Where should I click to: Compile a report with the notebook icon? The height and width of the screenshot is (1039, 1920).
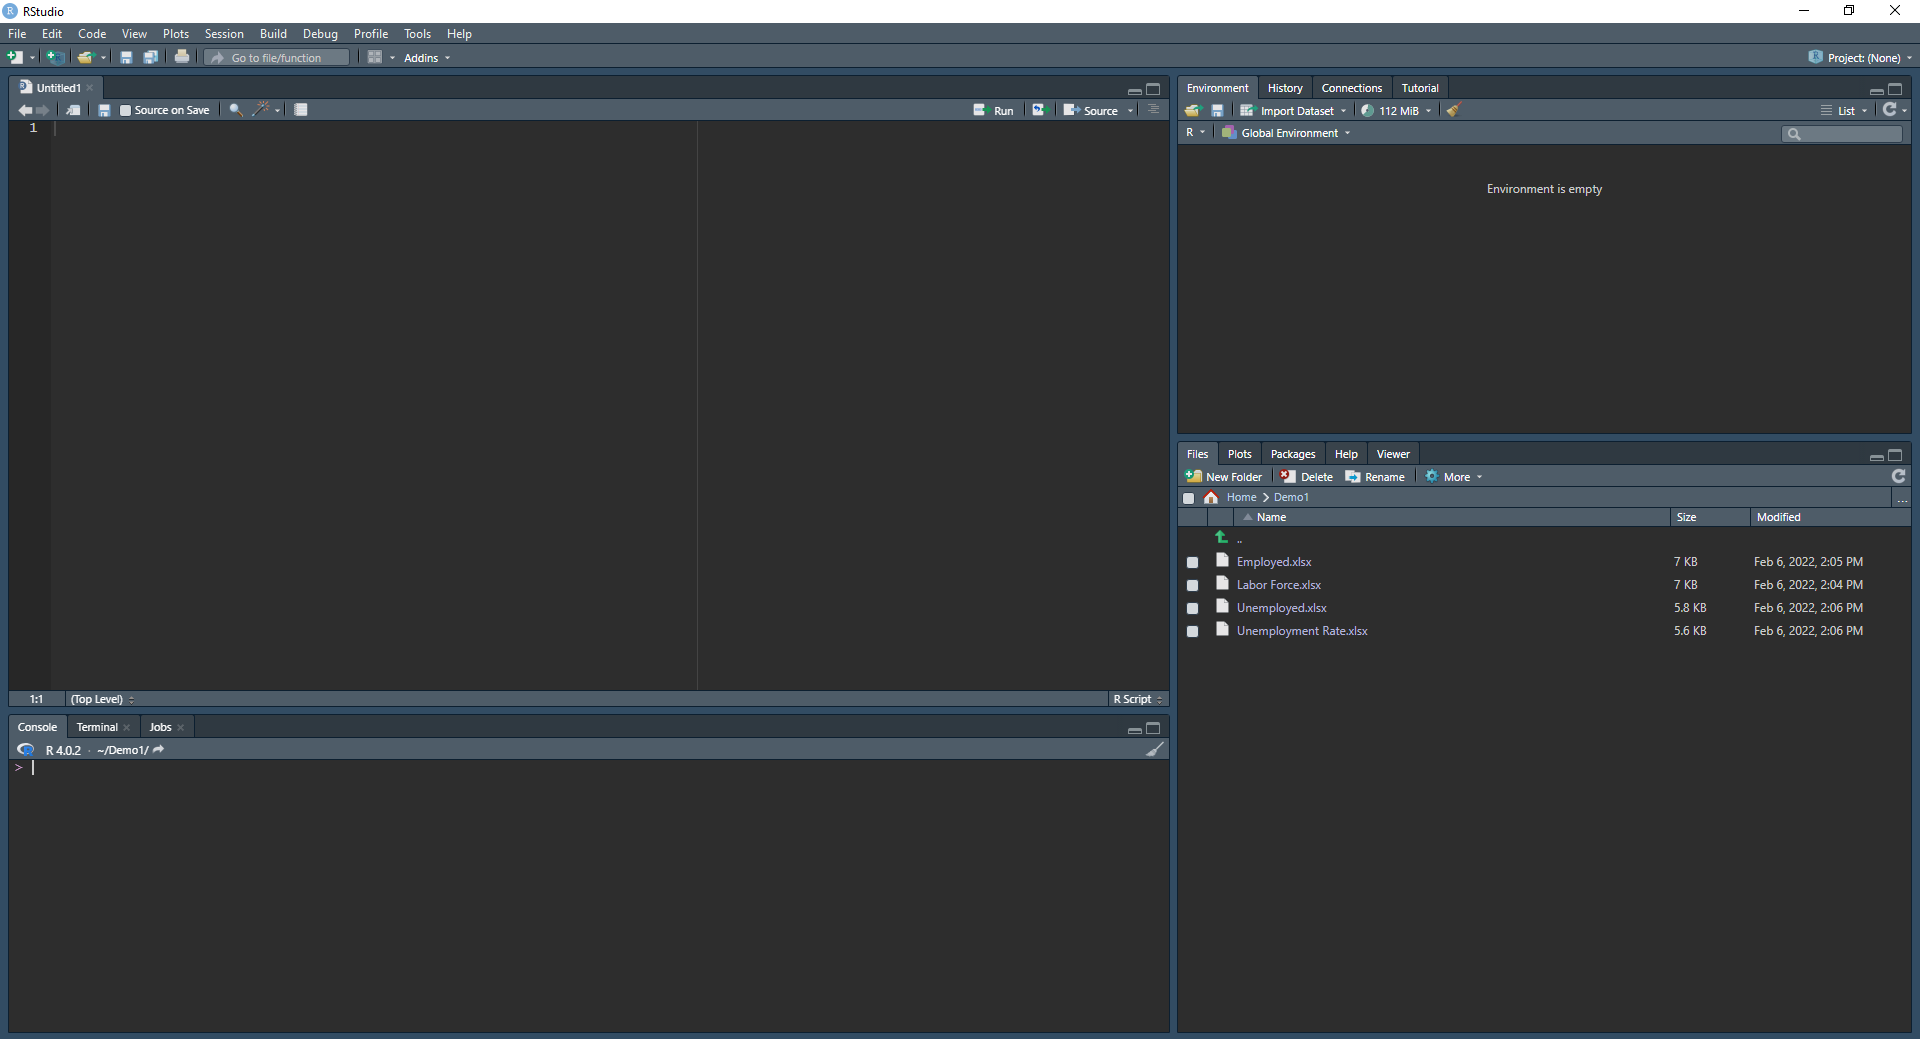pyautogui.click(x=301, y=110)
